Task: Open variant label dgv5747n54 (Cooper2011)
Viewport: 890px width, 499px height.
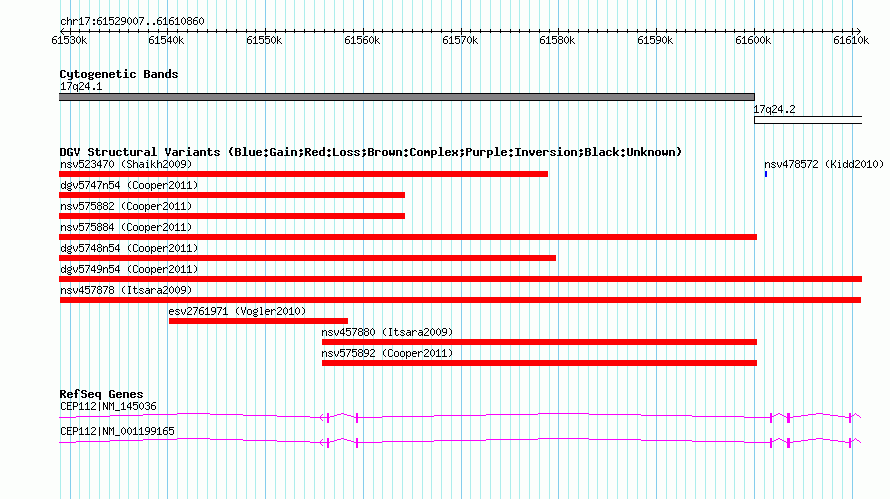Action: pos(129,185)
